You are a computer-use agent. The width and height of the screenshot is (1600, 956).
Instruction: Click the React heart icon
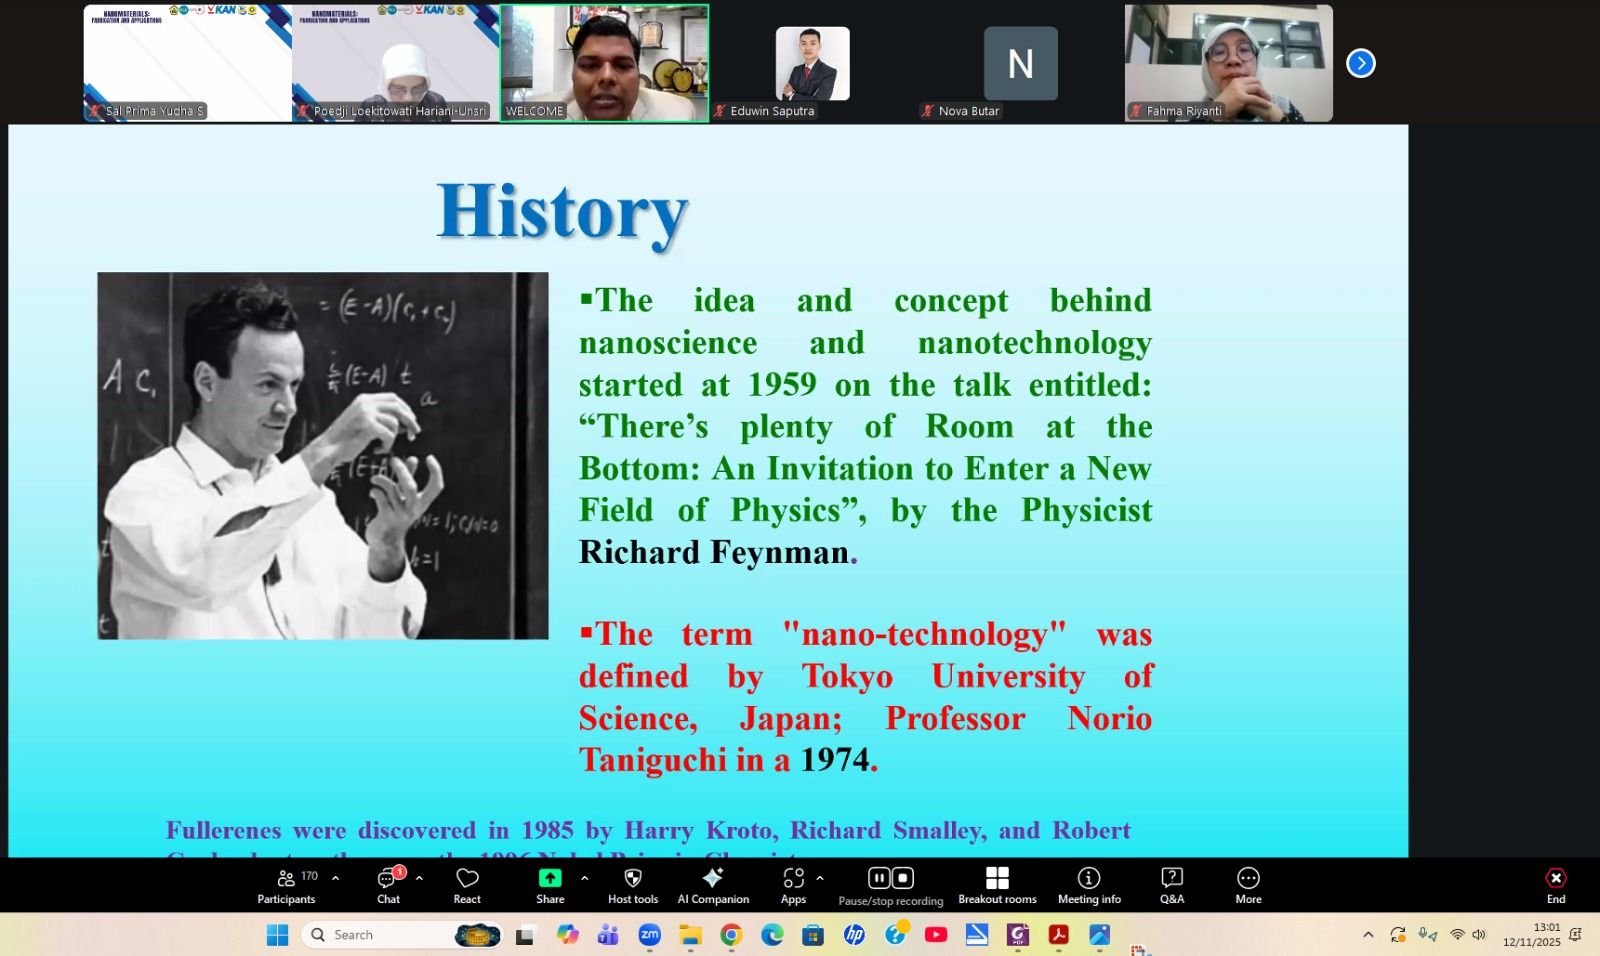click(467, 884)
